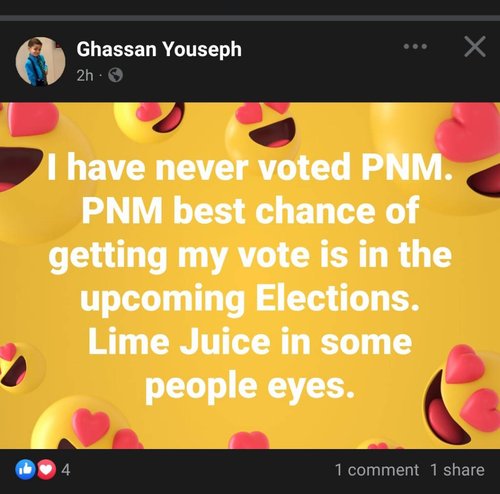Open the 1 share link
The width and height of the screenshot is (500, 494).
tap(457, 470)
